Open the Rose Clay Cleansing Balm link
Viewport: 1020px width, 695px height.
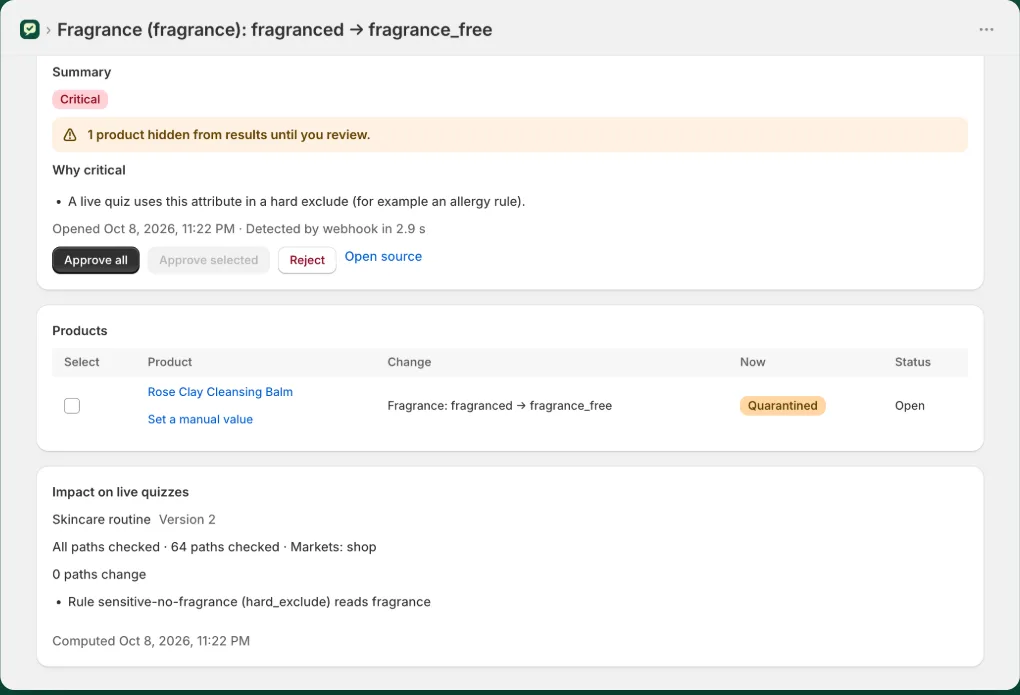220,392
